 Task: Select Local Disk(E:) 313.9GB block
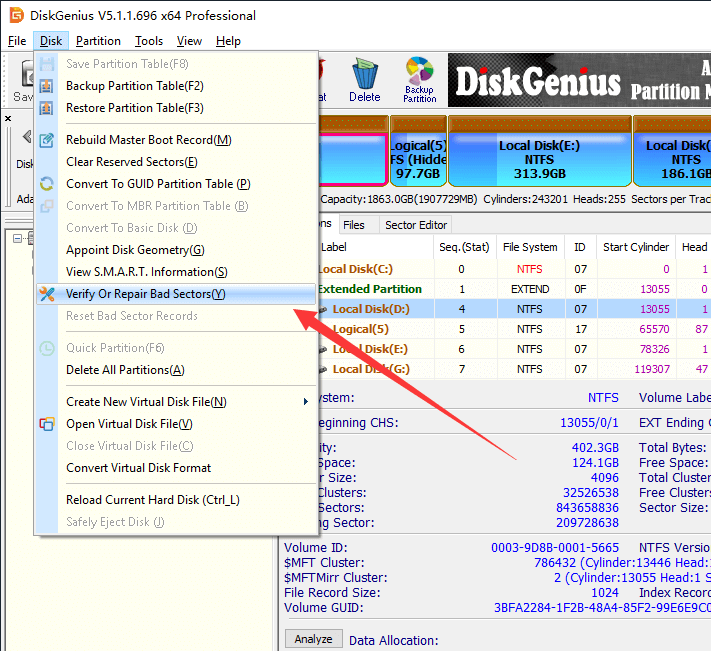(540, 152)
